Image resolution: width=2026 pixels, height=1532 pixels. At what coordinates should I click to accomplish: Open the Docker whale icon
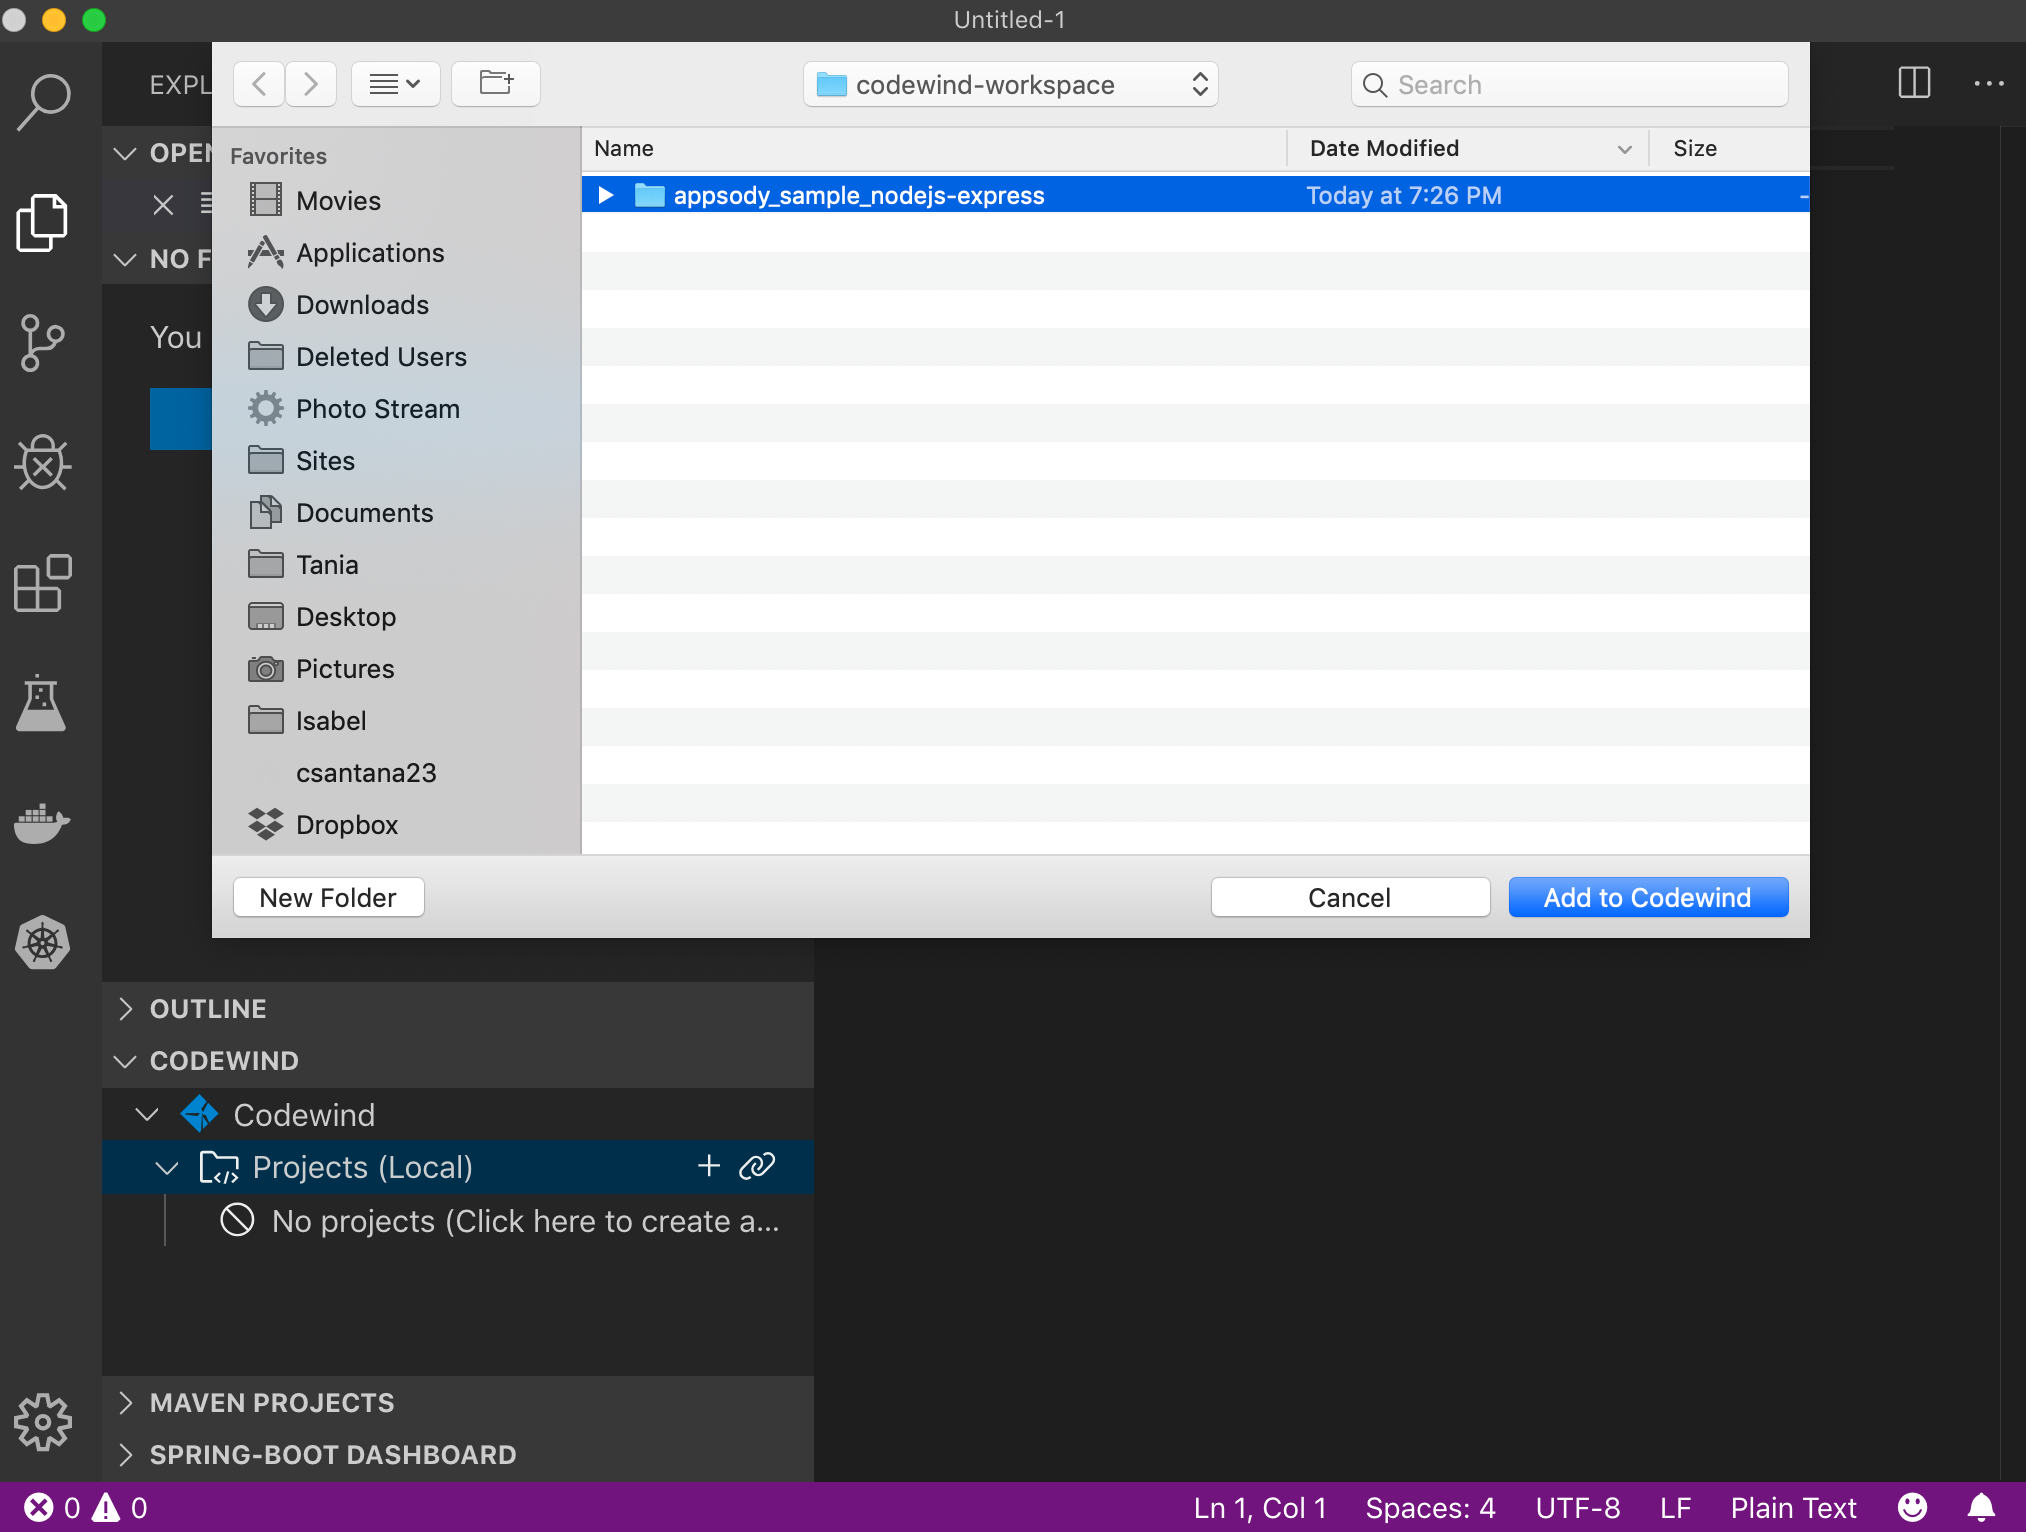(43, 823)
